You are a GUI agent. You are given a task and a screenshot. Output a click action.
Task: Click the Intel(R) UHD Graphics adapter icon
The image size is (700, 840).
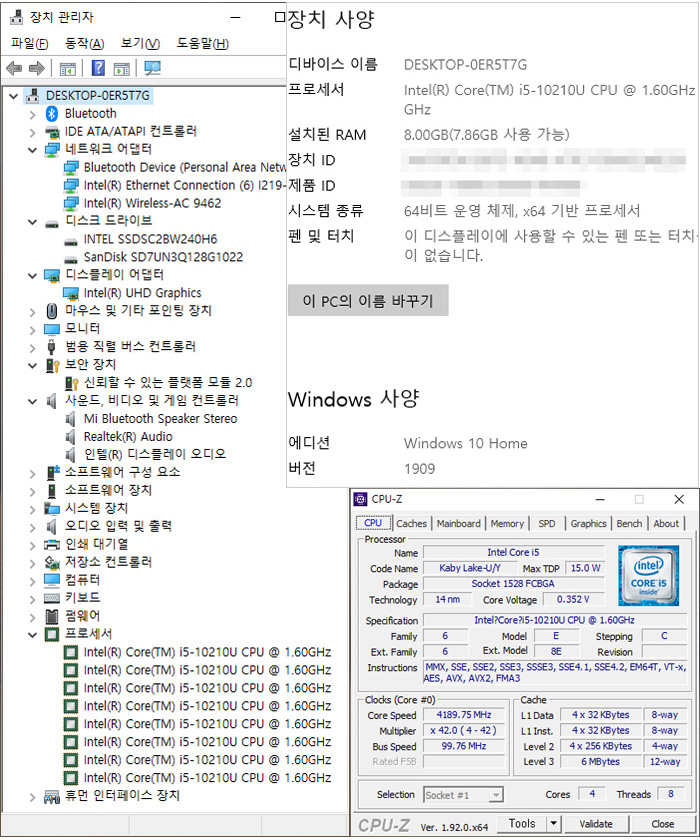click(71, 293)
